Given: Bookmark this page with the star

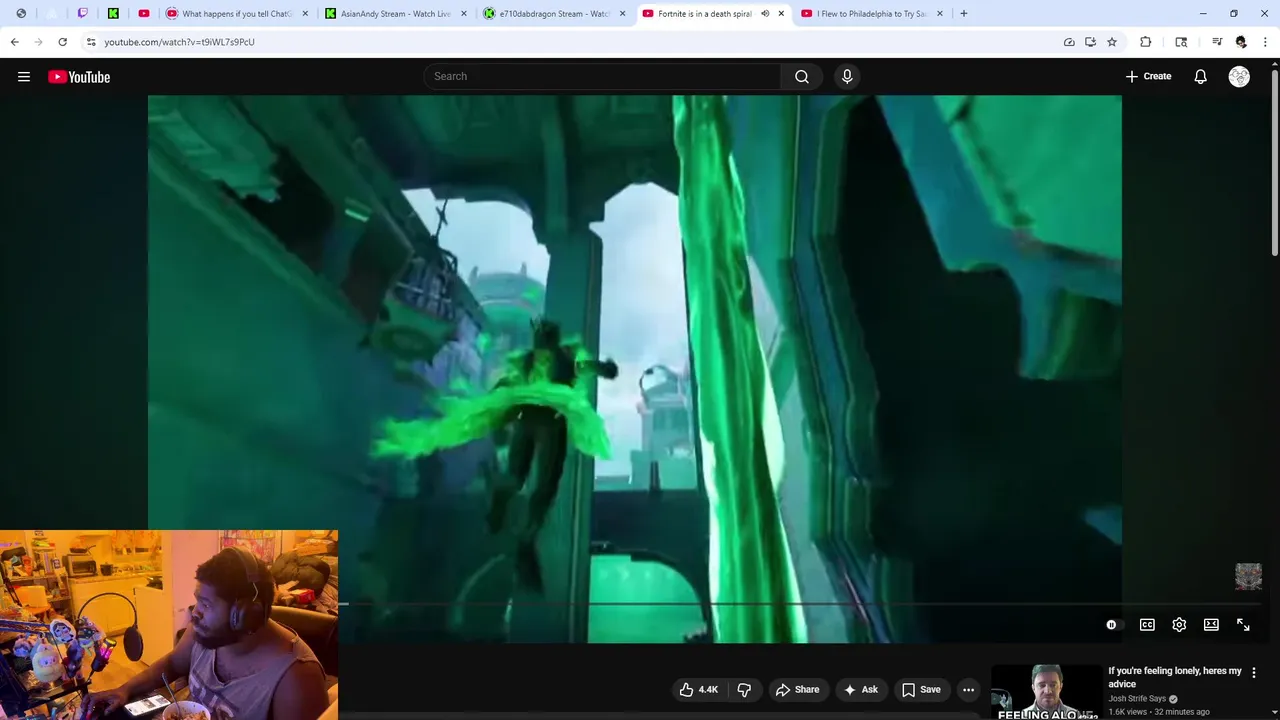Looking at the screenshot, I should point(1112,42).
